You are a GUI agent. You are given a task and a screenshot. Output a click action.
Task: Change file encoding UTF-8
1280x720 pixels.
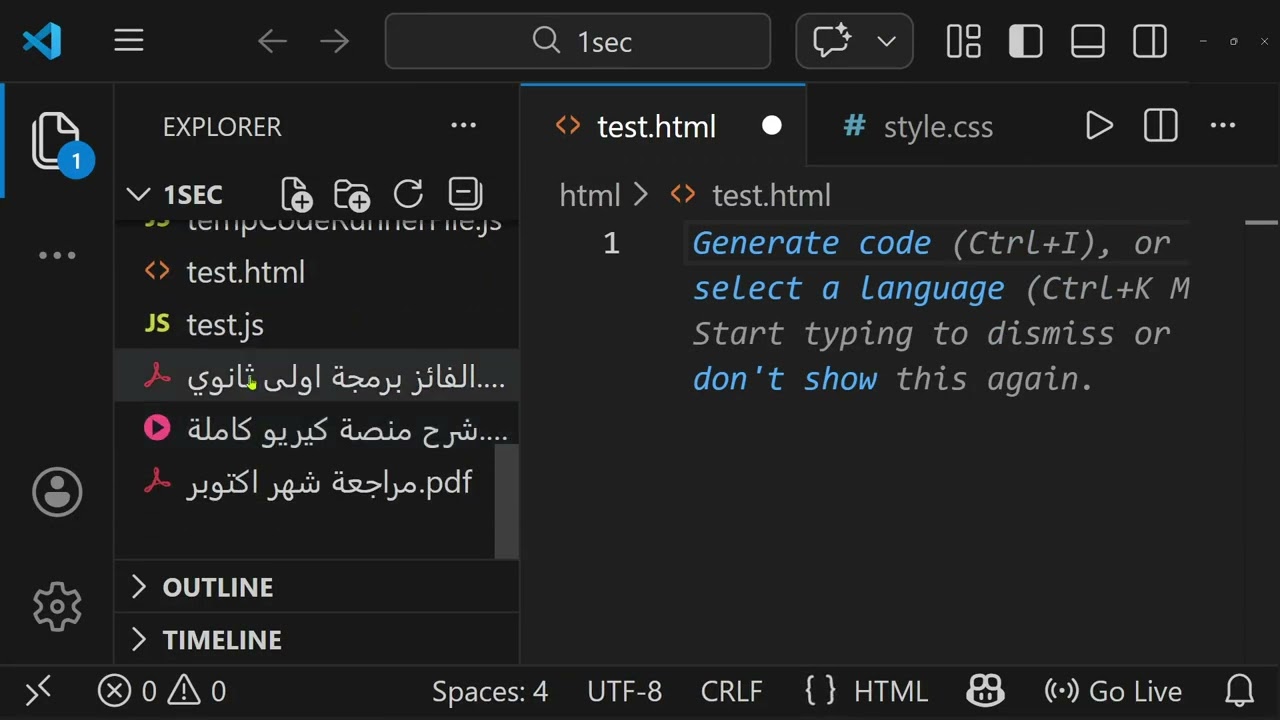click(625, 691)
